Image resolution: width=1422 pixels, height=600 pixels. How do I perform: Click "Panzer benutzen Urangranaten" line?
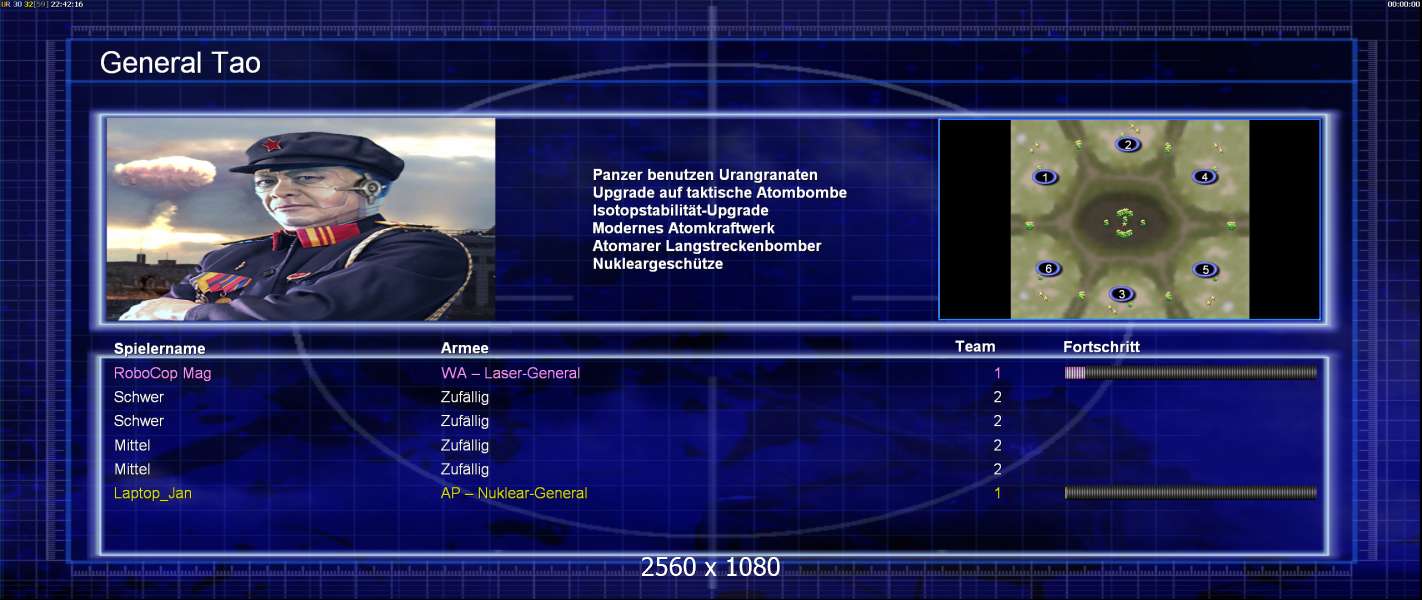tap(705, 175)
